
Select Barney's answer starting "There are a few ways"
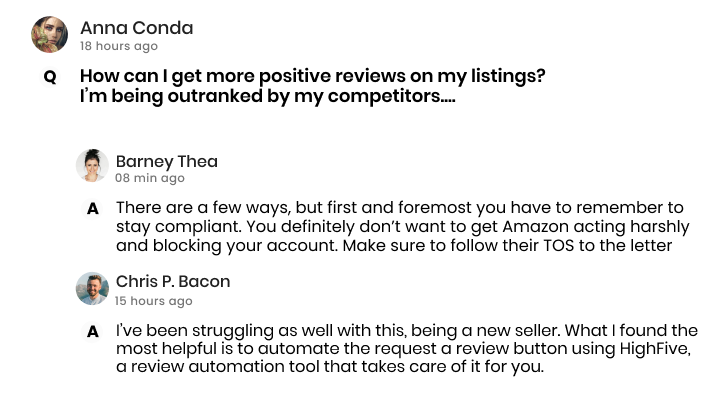(400, 226)
